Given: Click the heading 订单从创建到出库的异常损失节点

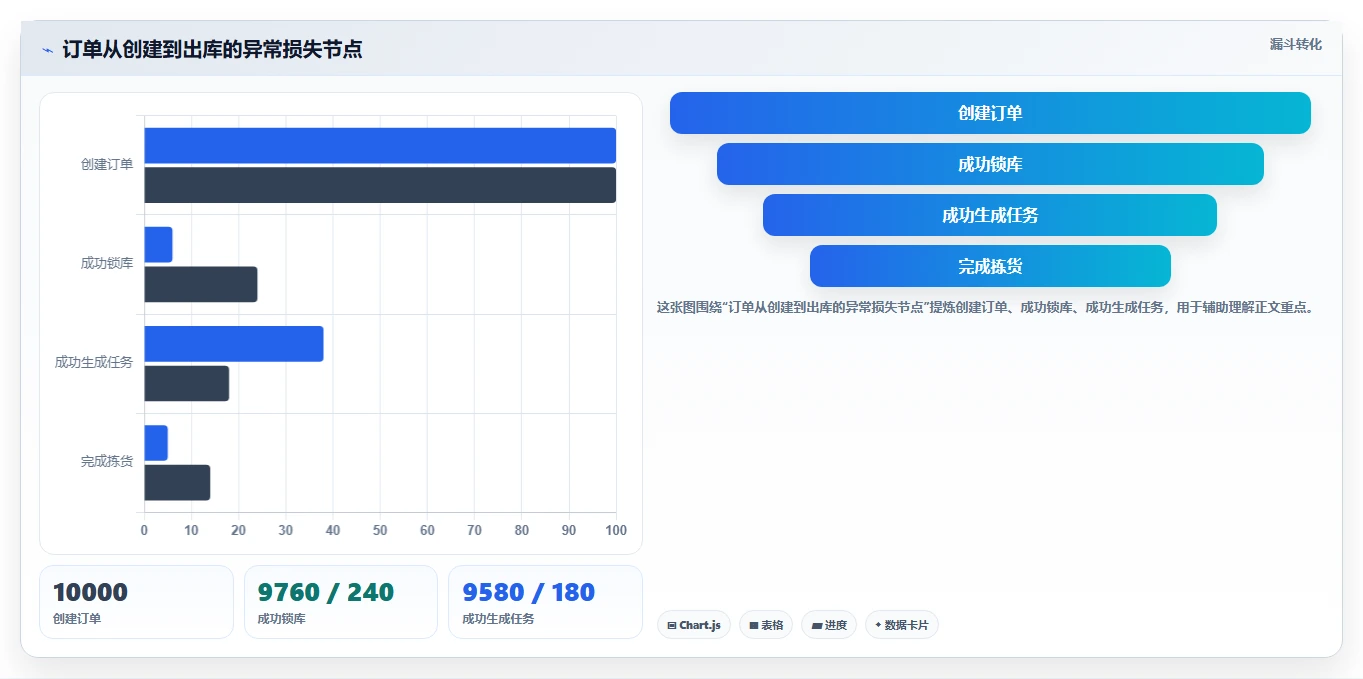Looking at the screenshot, I should pos(212,49).
